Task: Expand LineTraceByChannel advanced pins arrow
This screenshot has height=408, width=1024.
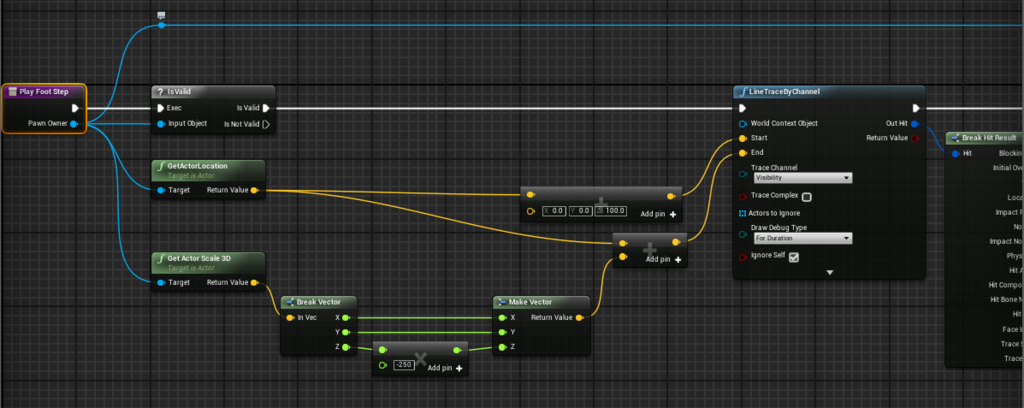Action: [x=829, y=272]
